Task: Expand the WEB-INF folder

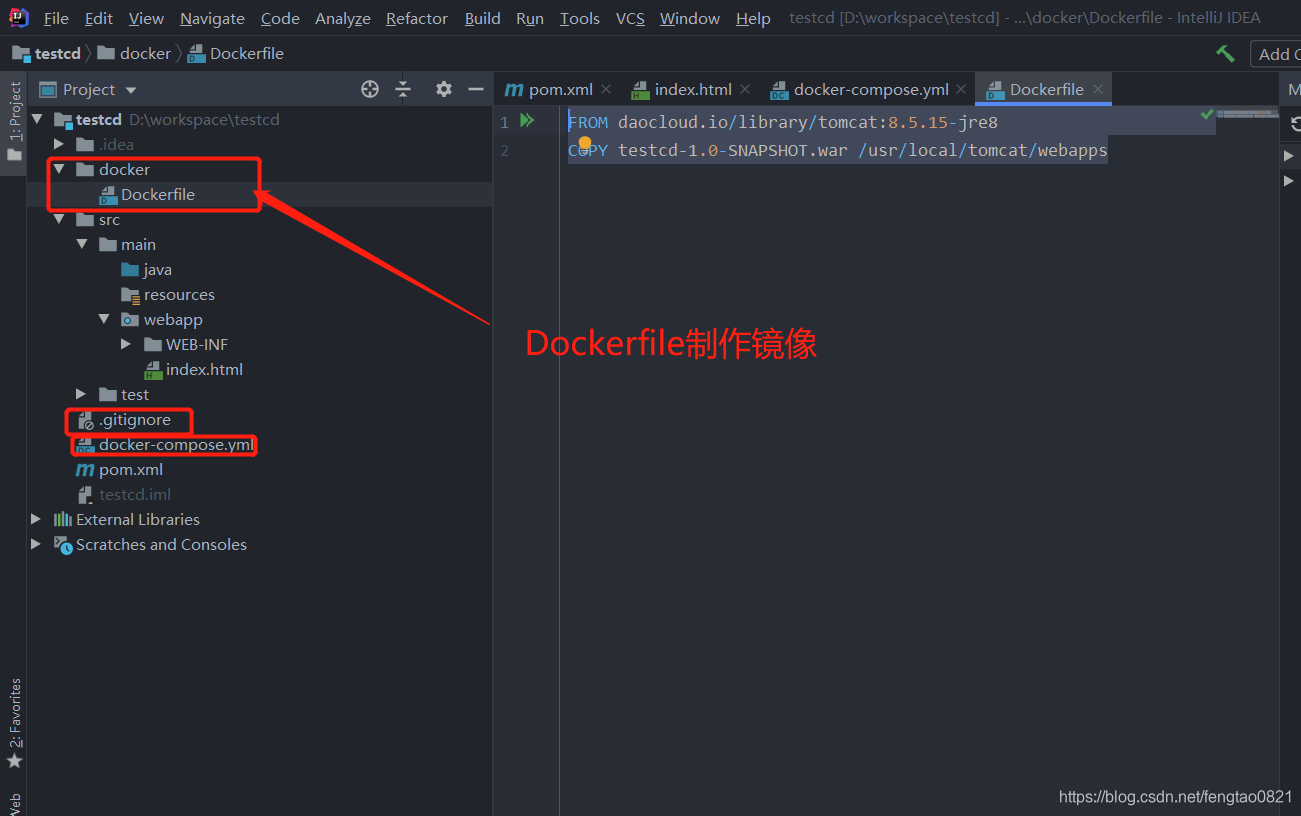Action: (126, 344)
